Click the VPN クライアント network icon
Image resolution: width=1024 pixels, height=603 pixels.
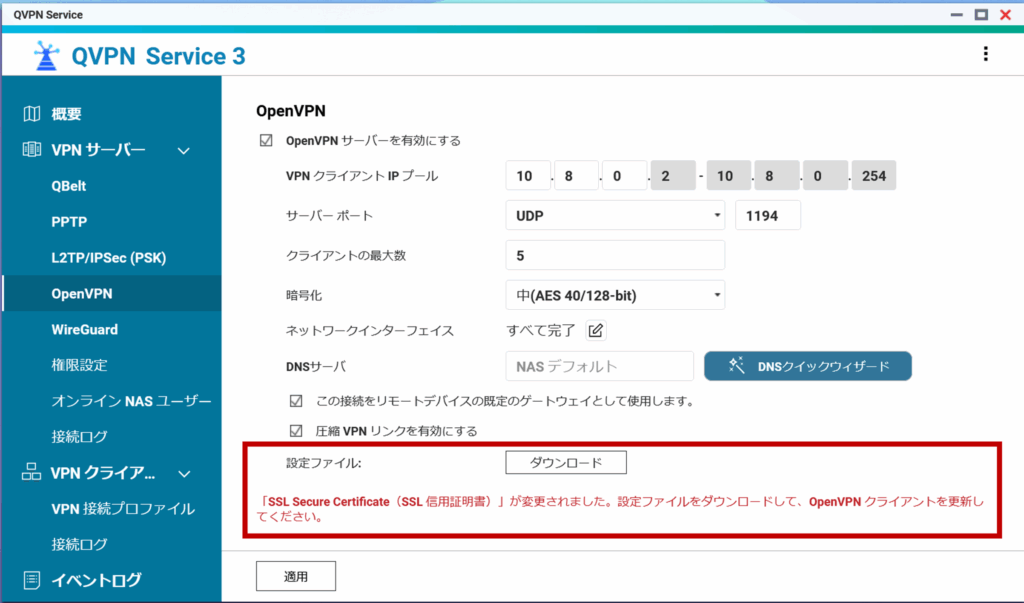pyautogui.click(x=32, y=473)
